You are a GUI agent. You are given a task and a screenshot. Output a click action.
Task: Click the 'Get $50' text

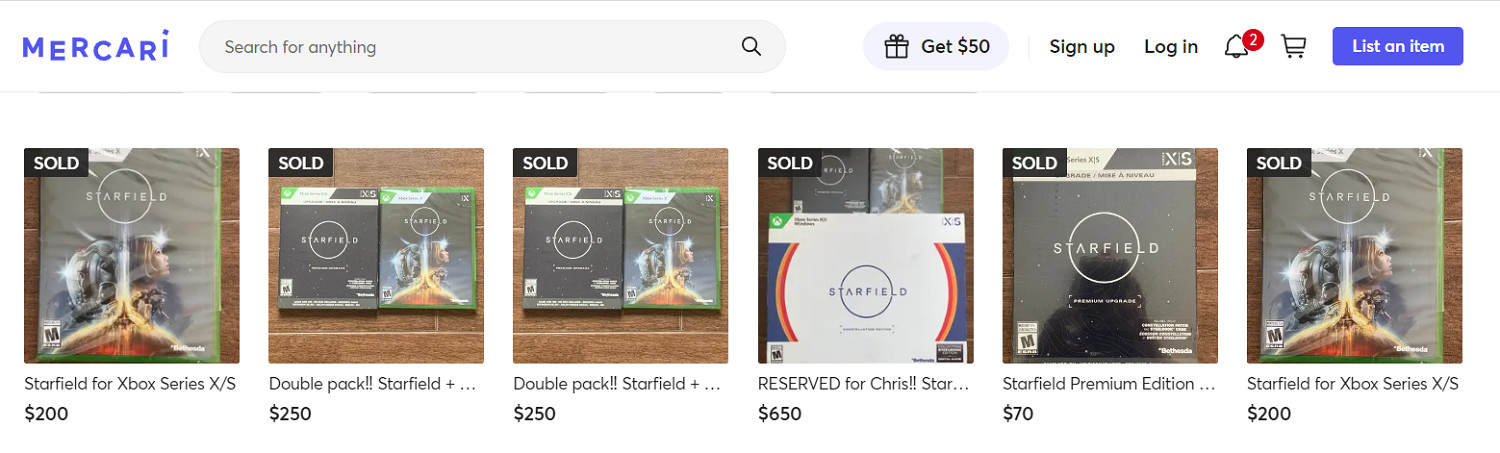(955, 47)
